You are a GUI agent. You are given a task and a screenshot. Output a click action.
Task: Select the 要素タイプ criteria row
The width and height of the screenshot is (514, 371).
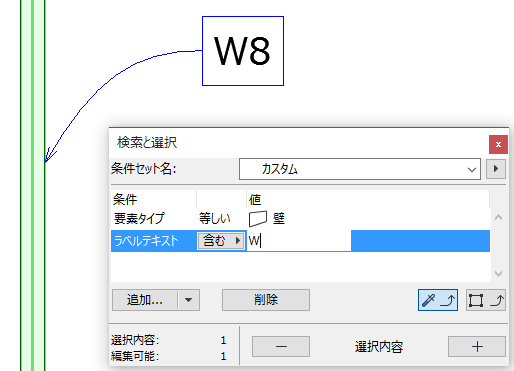point(300,219)
